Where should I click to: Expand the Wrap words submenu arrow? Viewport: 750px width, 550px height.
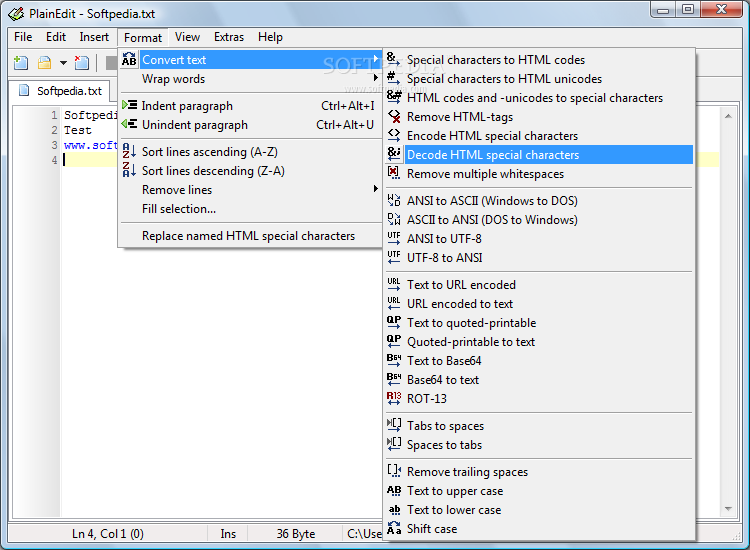tap(376, 78)
